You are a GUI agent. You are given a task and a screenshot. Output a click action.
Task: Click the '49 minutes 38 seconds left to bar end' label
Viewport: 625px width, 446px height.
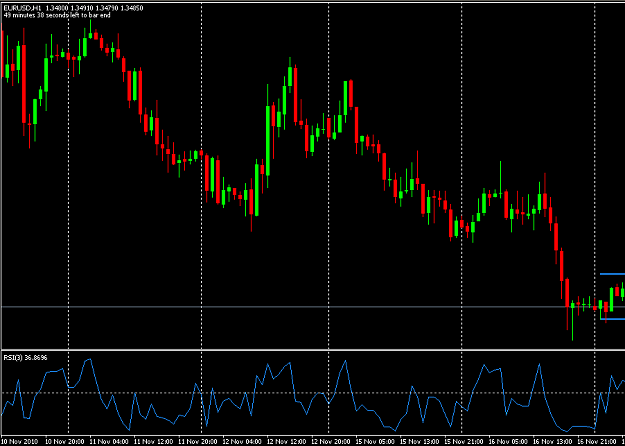[x=57, y=15]
